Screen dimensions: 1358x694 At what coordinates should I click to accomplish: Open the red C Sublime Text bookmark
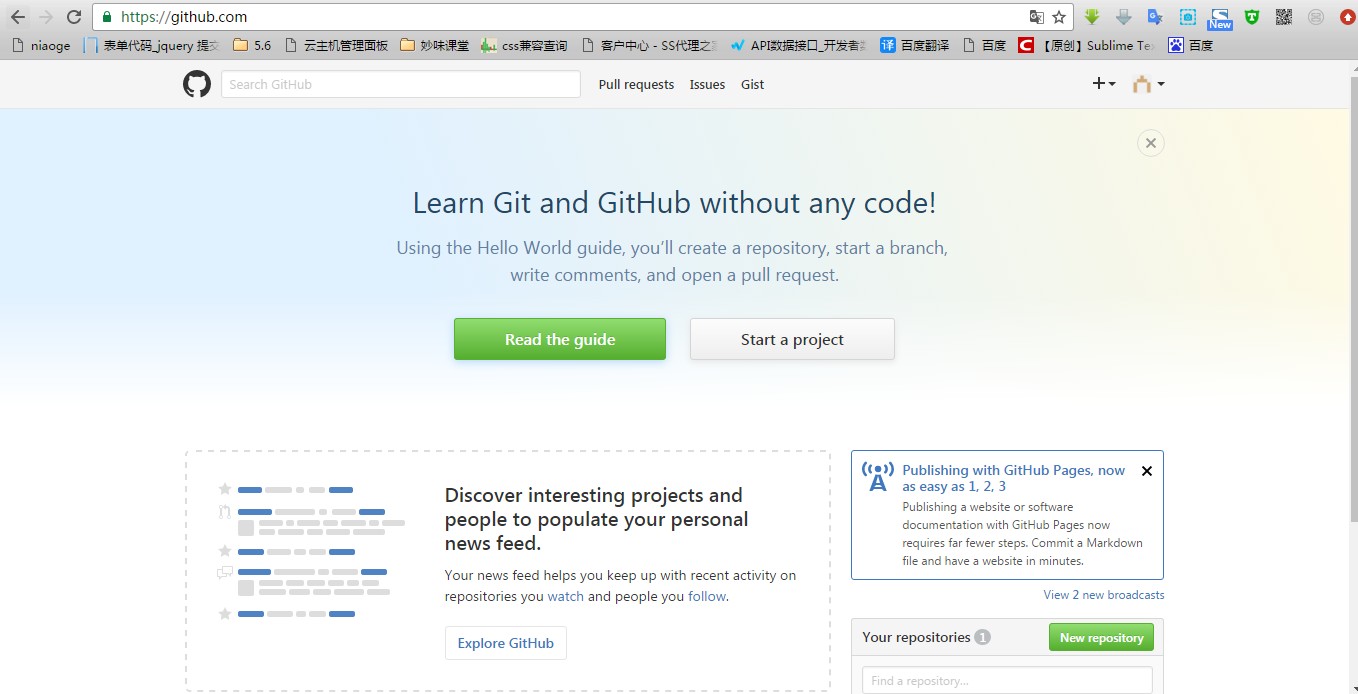point(1086,45)
